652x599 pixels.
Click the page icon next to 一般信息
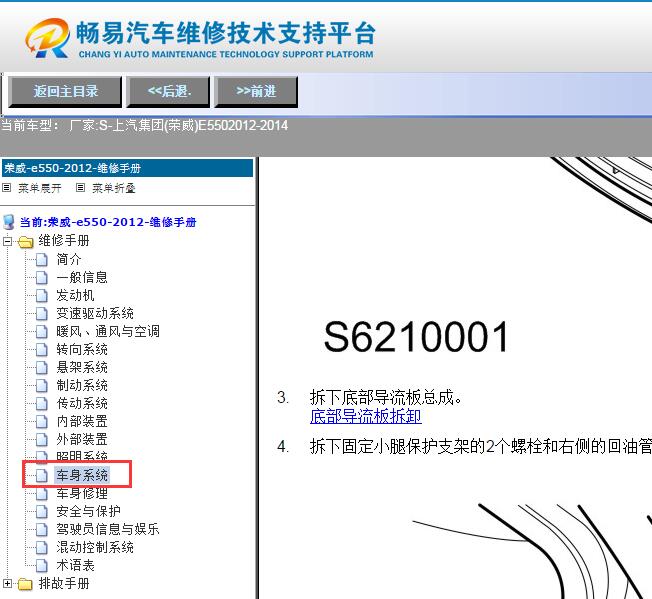click(x=42, y=277)
